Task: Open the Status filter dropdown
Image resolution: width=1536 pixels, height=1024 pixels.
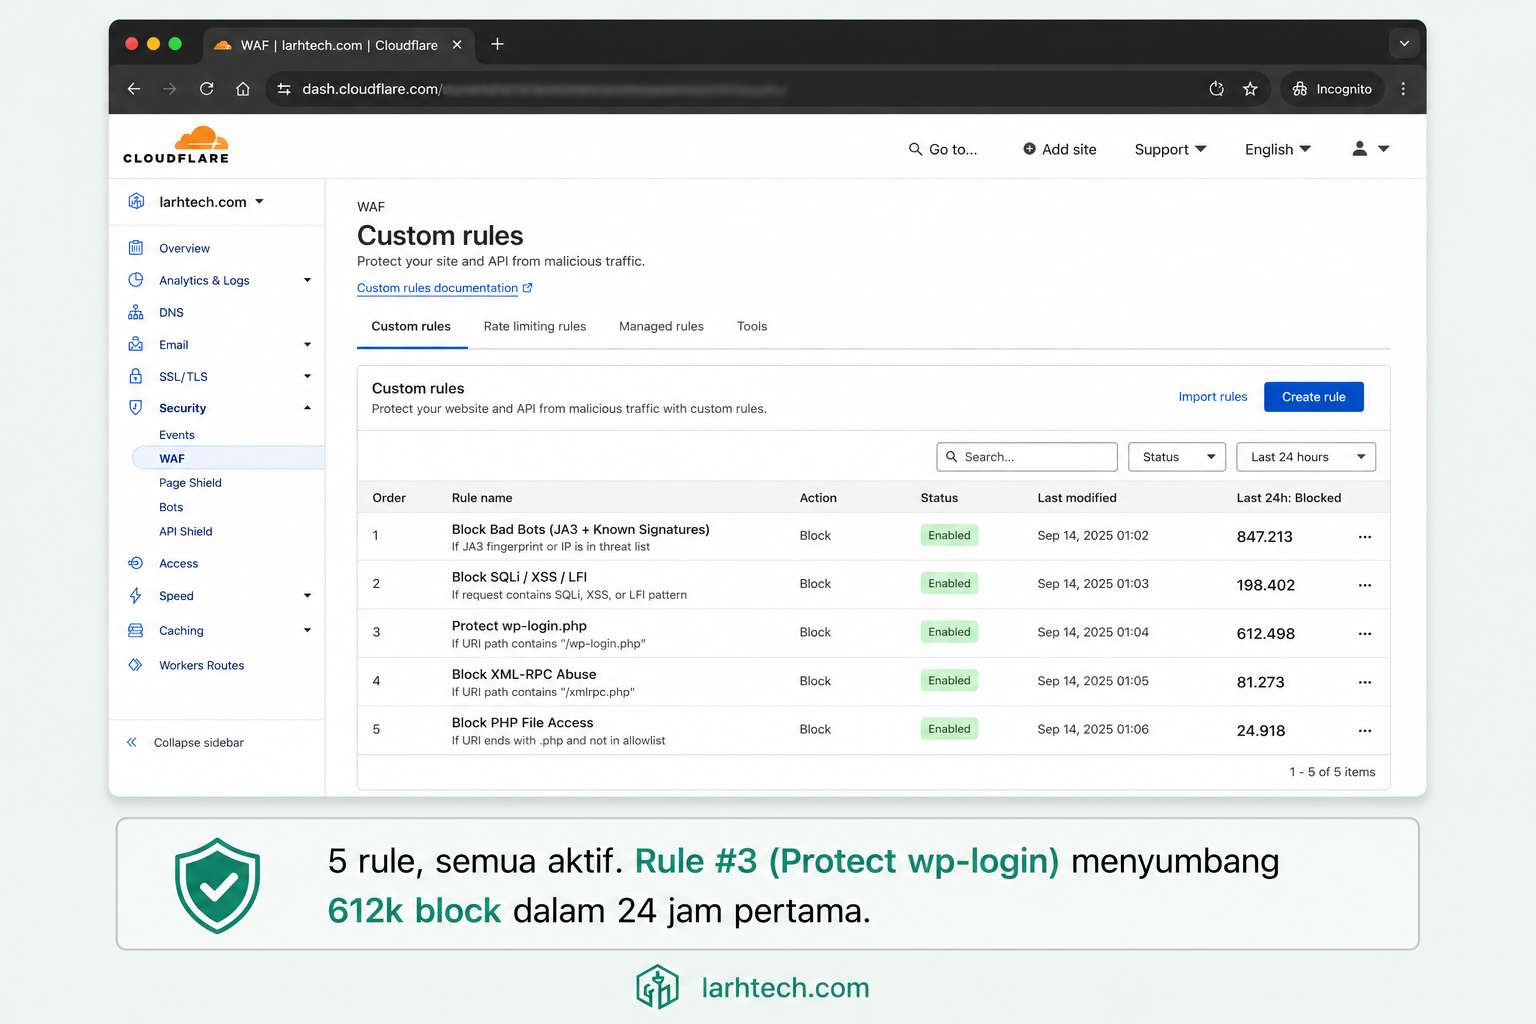Action: click(1177, 457)
